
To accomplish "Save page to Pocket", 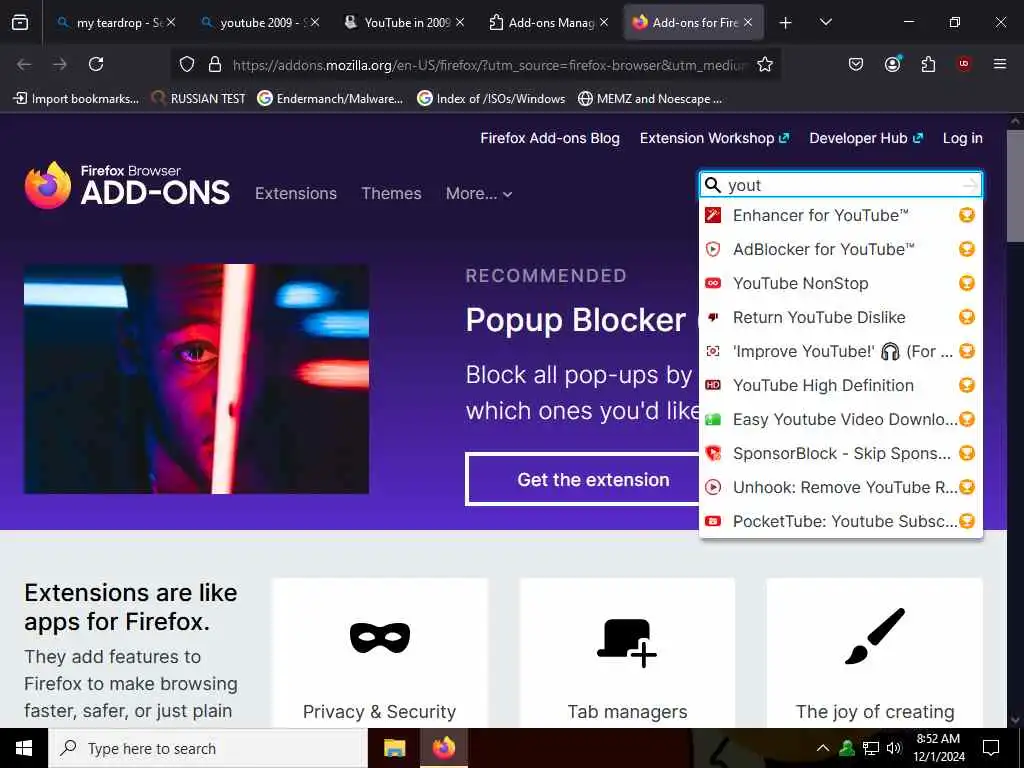I will [x=856, y=64].
